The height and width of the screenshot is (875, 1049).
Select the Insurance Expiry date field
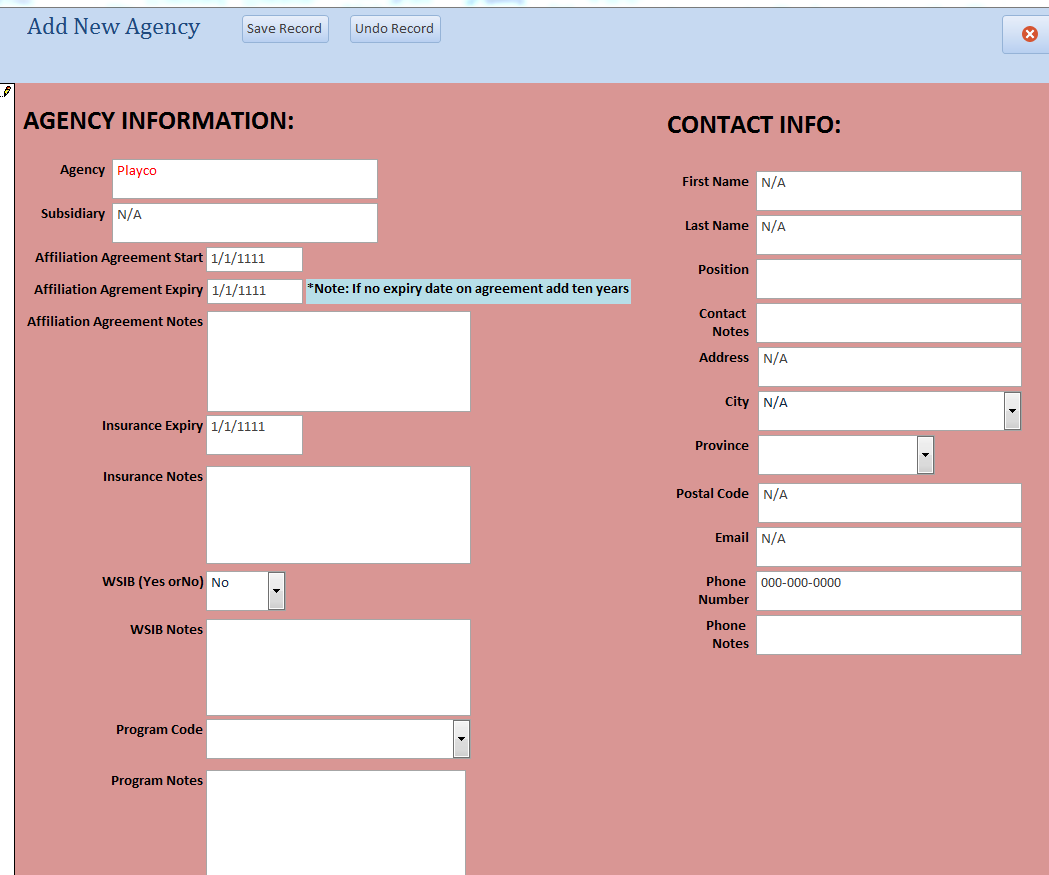[254, 435]
